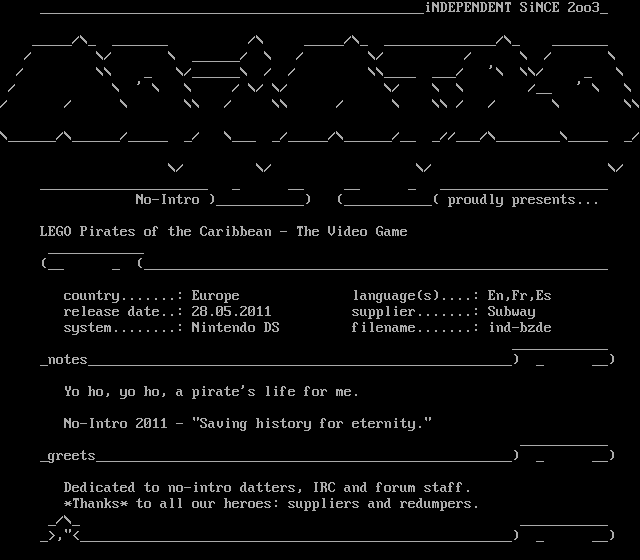640x560 pixels.
Task: Select the 'LEGO Pirates of the Caribbean - The Video Game' title
Action: click(x=223, y=231)
